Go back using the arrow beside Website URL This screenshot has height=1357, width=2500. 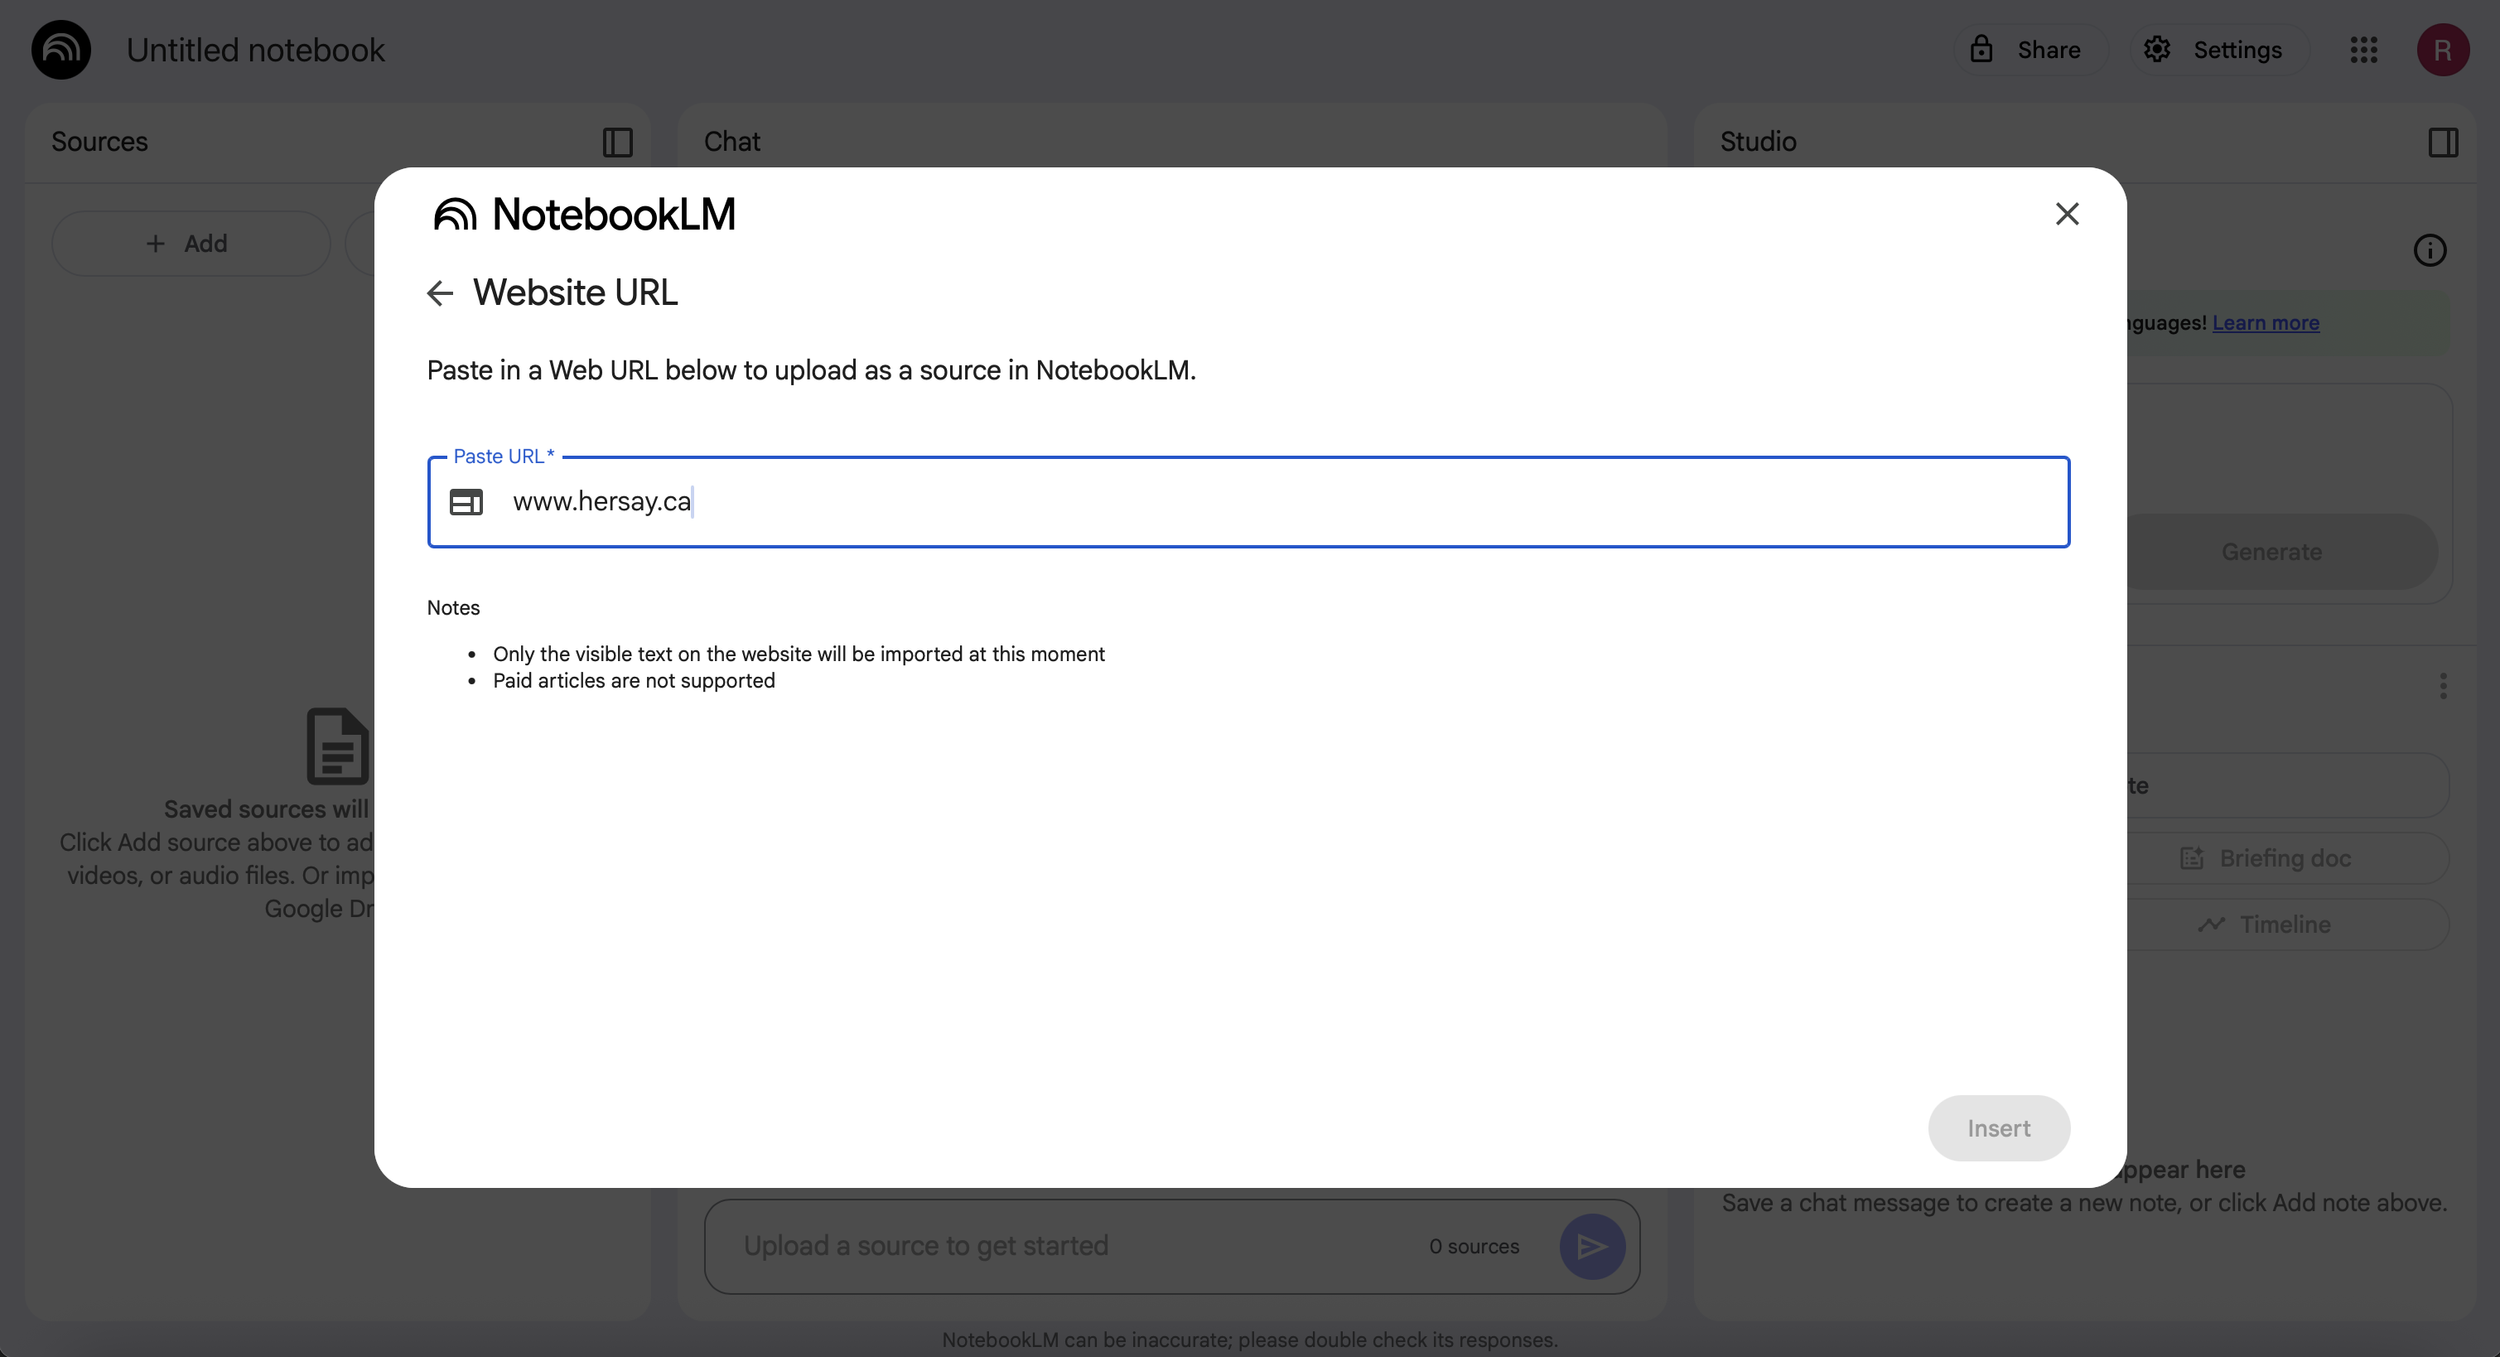(440, 293)
